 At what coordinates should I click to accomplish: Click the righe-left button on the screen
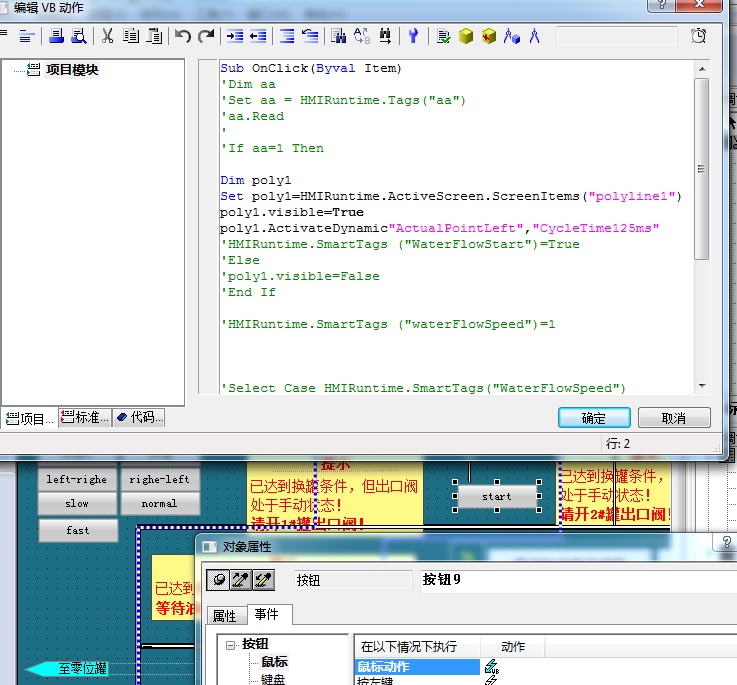pos(159,479)
